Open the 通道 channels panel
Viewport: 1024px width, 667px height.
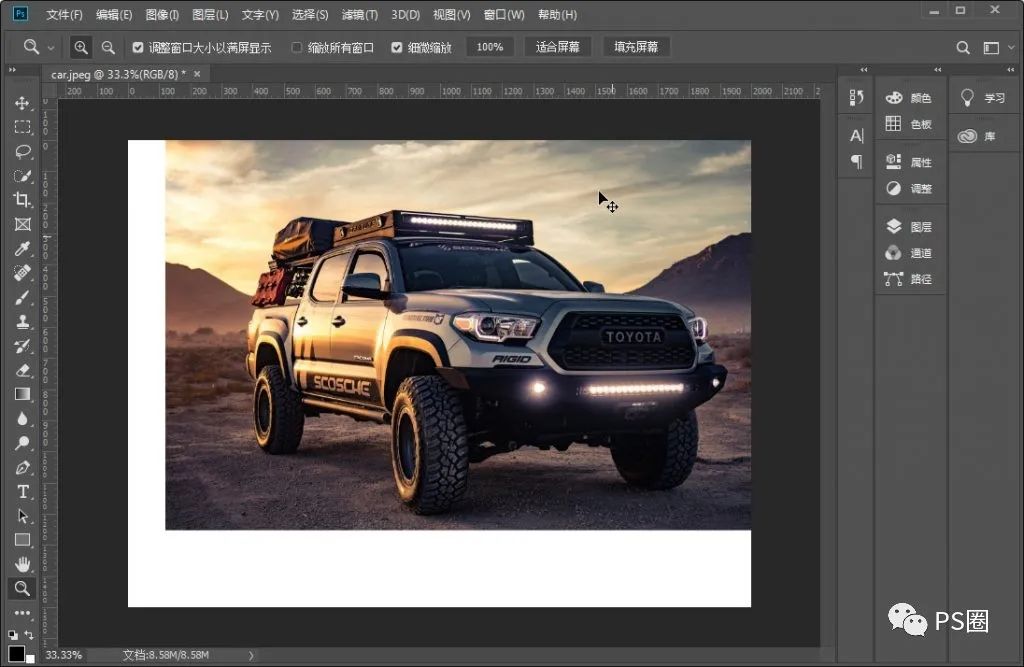pyautogui.click(x=909, y=253)
